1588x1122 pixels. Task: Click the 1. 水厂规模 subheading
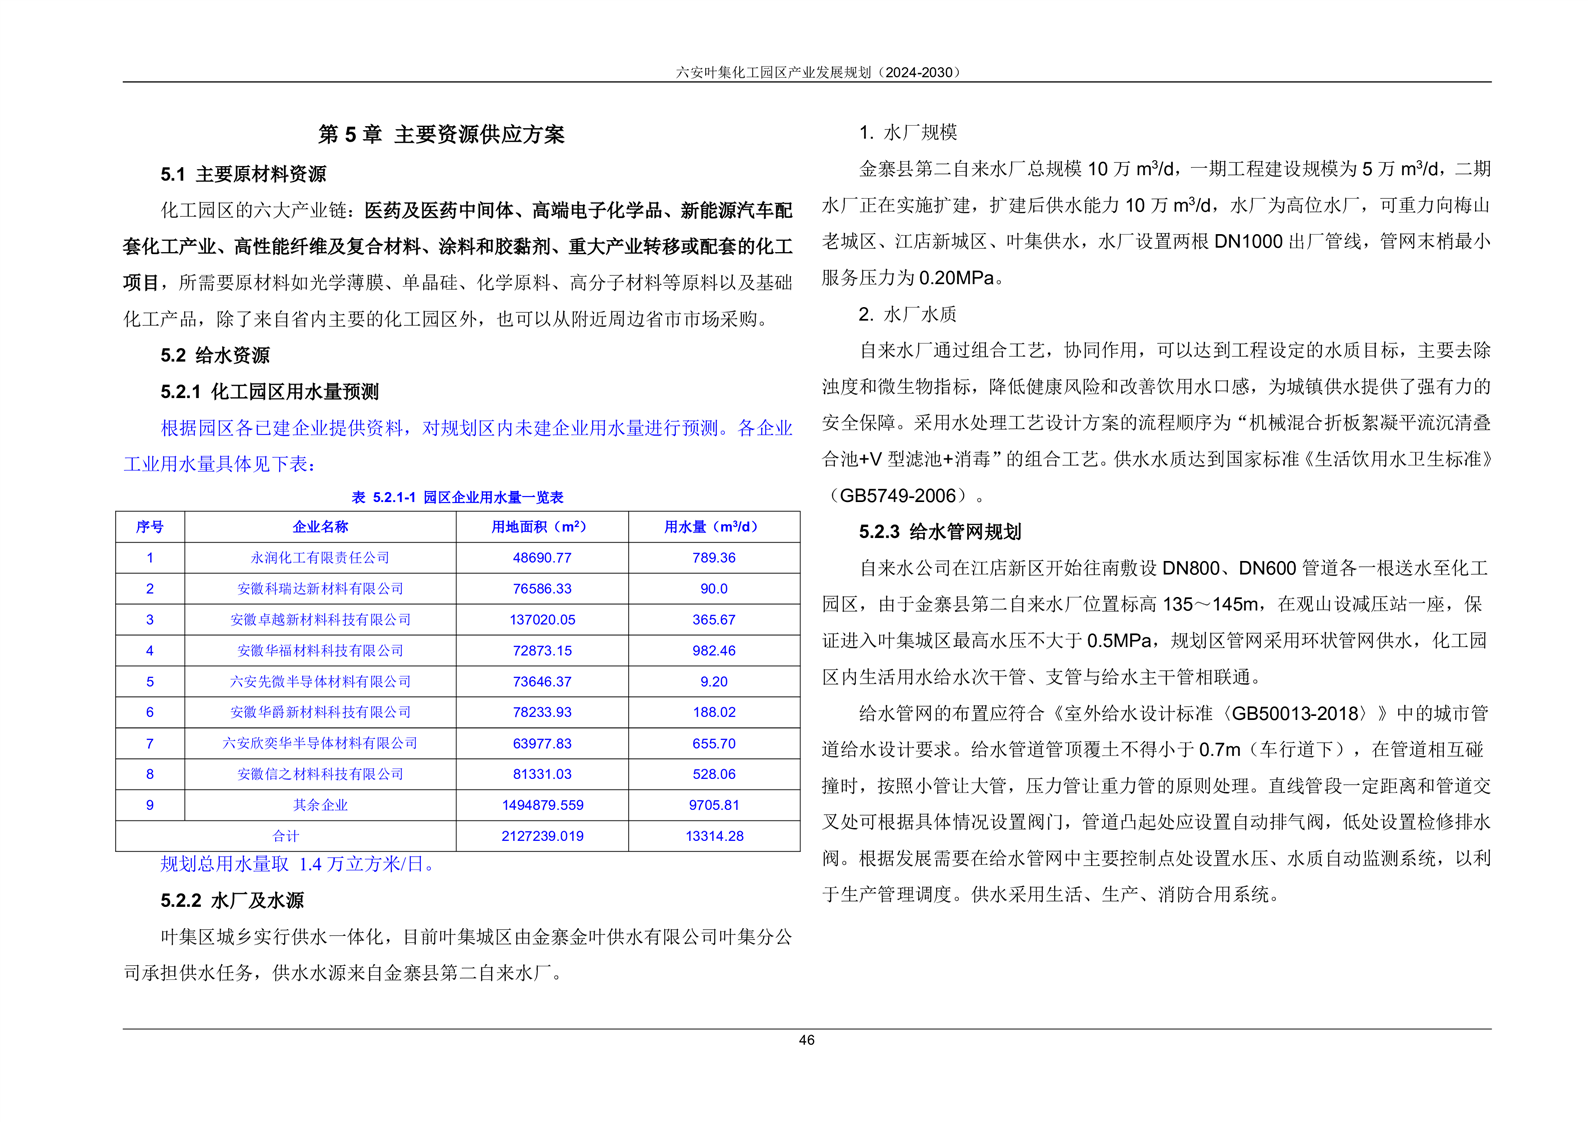[908, 132]
